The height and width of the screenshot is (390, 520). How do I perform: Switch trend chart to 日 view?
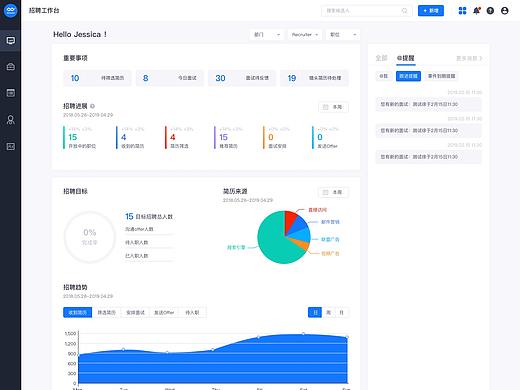pyautogui.click(x=315, y=312)
